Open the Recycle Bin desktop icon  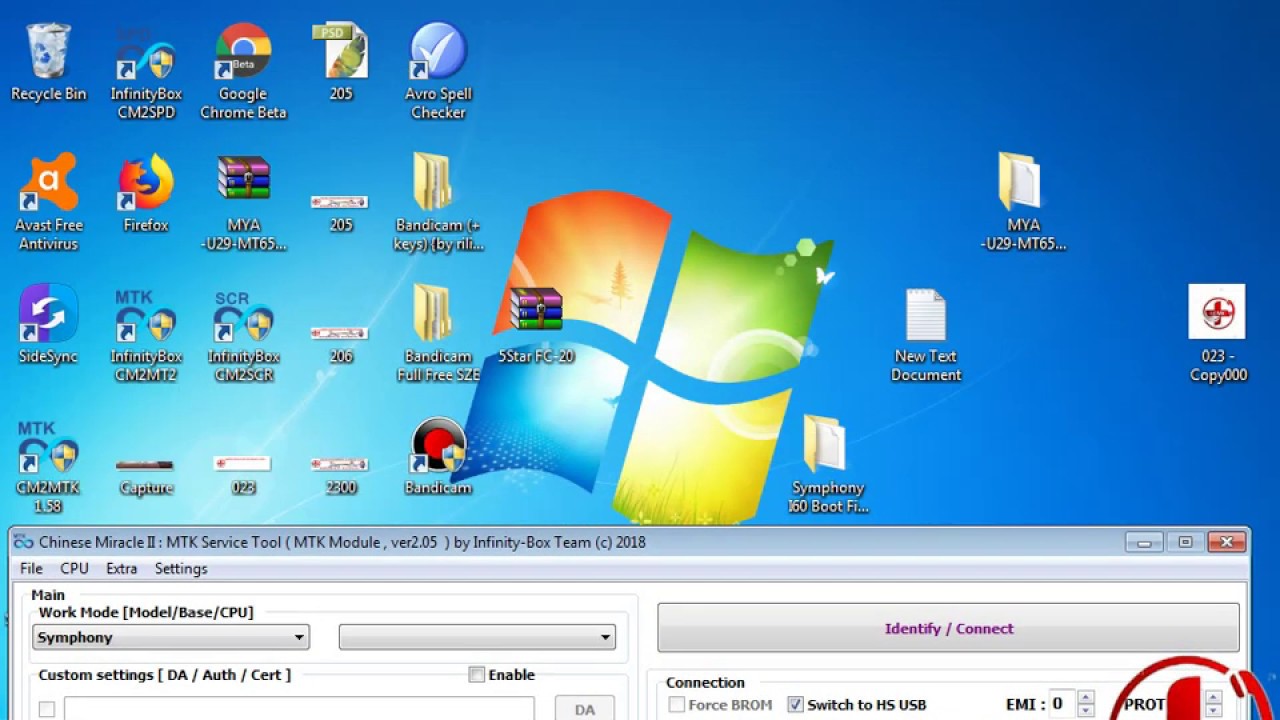48,63
